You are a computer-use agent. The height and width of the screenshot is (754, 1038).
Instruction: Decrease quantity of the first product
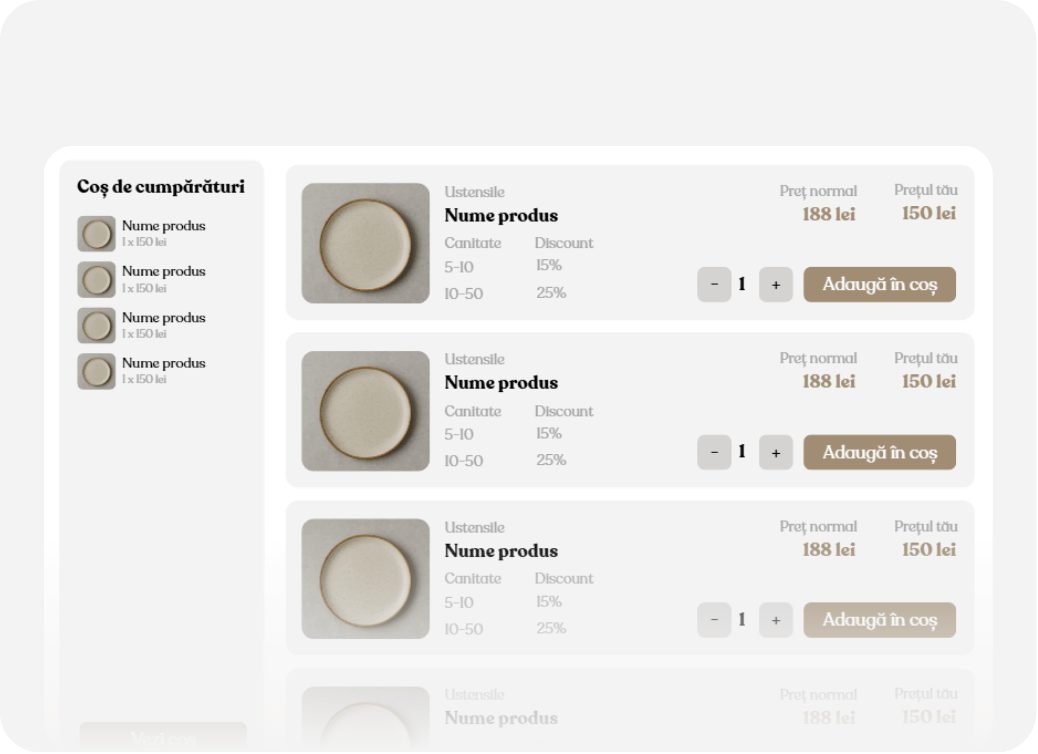point(714,285)
